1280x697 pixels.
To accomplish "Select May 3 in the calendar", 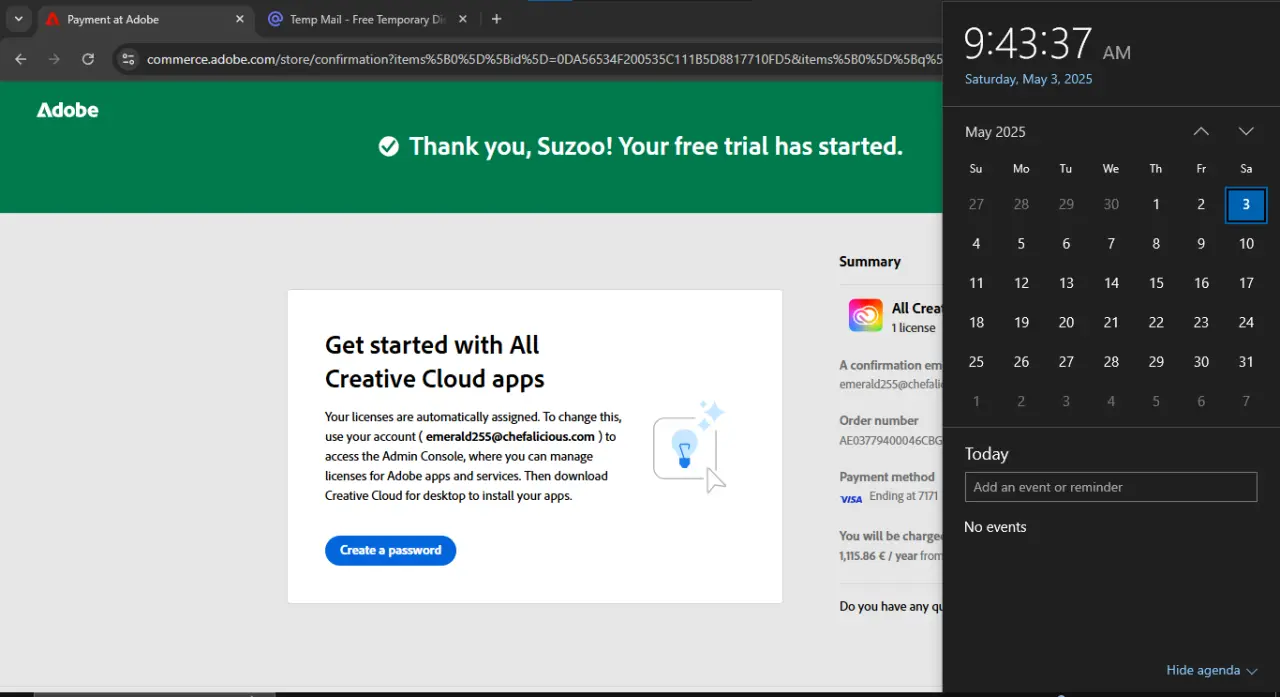I will click(x=1246, y=204).
